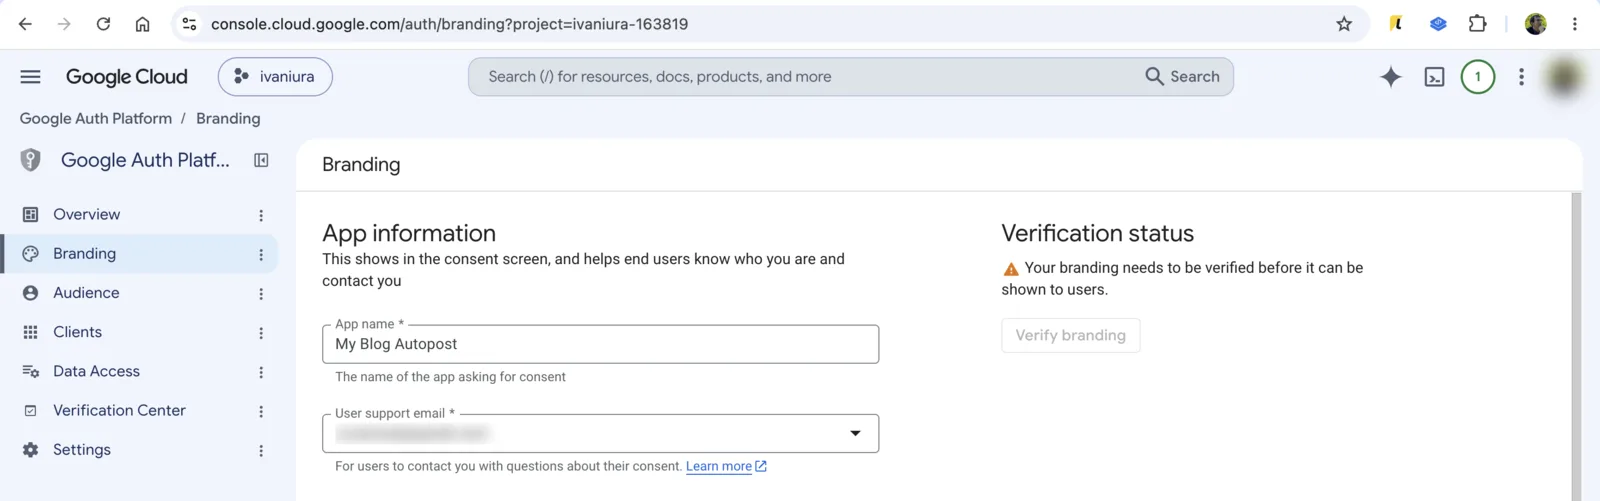
Task: Open Branding row three-dot options
Action: point(261,255)
